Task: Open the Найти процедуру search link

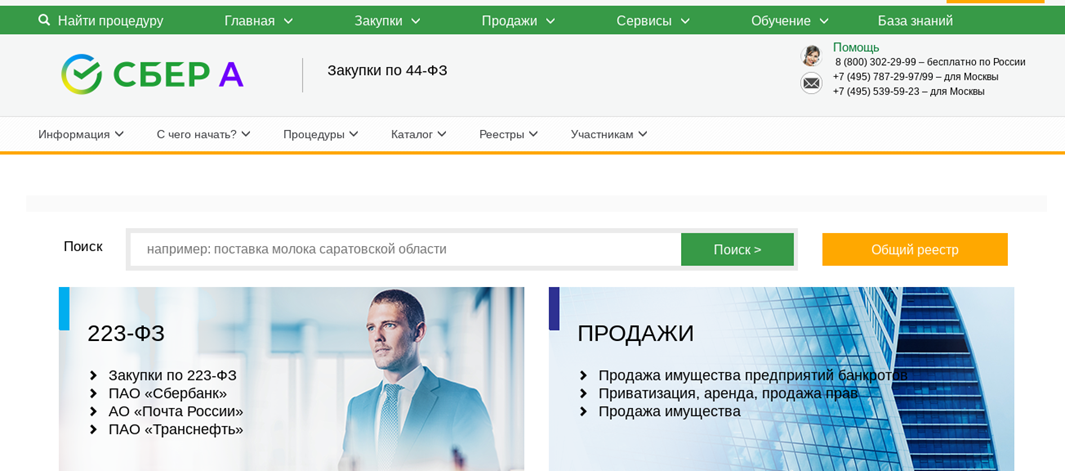Action: point(111,21)
